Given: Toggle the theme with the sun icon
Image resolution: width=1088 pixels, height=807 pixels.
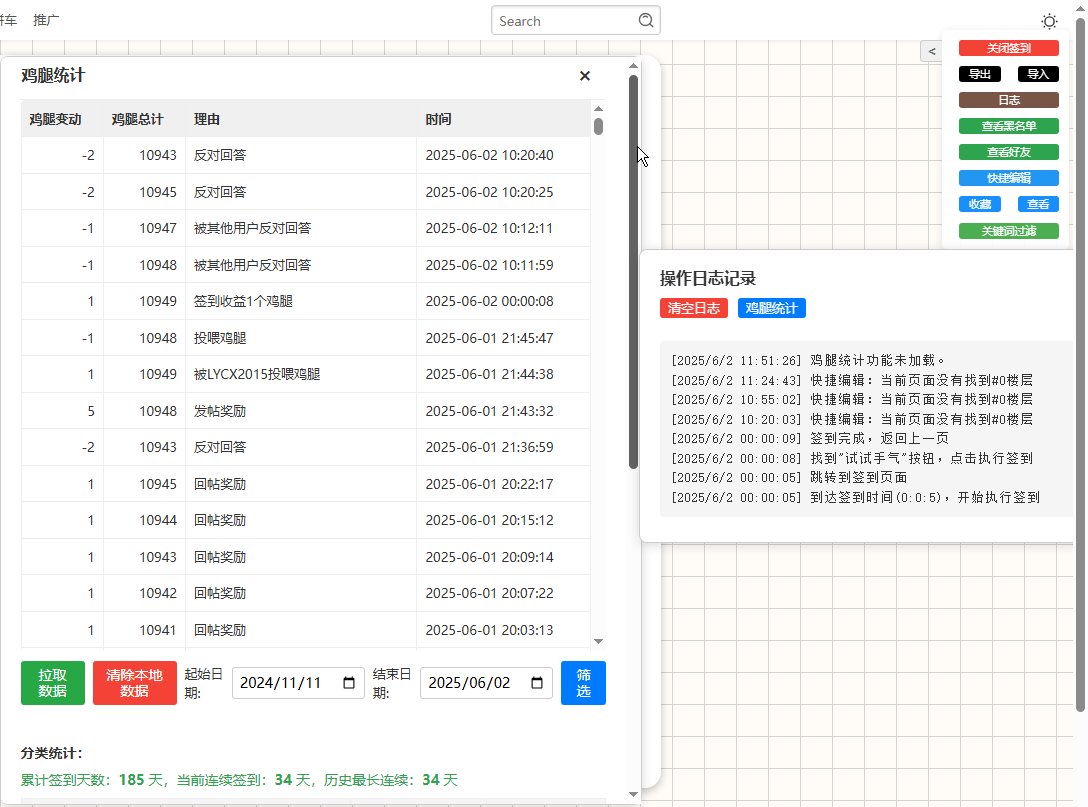Looking at the screenshot, I should click(x=1049, y=20).
